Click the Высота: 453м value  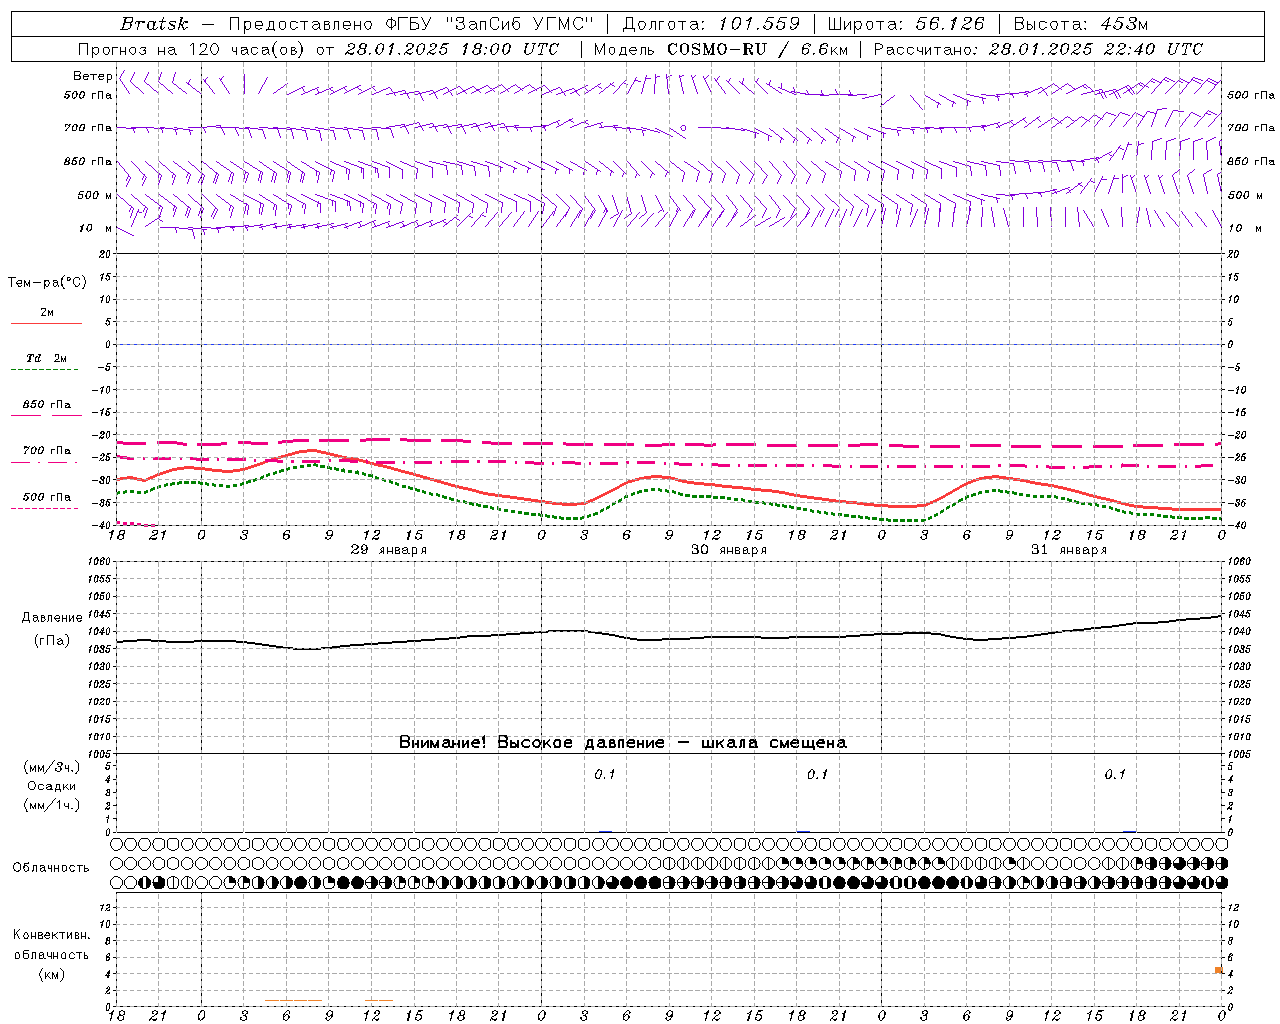(1081, 24)
